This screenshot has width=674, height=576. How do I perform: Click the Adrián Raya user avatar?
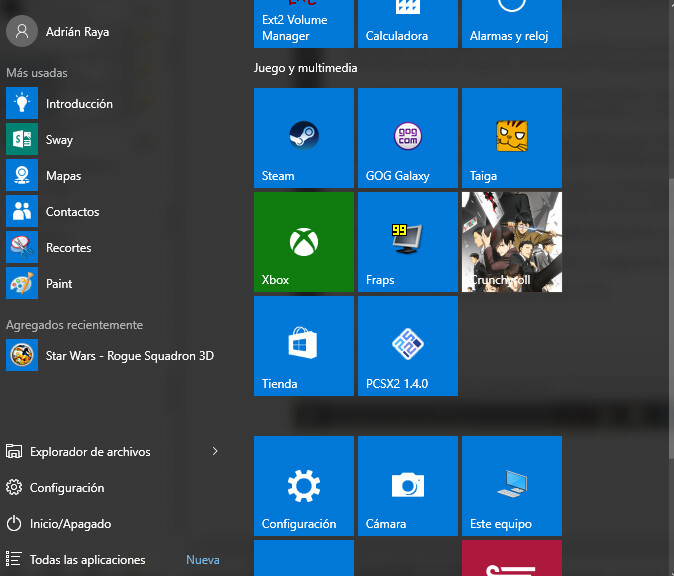click(22, 31)
